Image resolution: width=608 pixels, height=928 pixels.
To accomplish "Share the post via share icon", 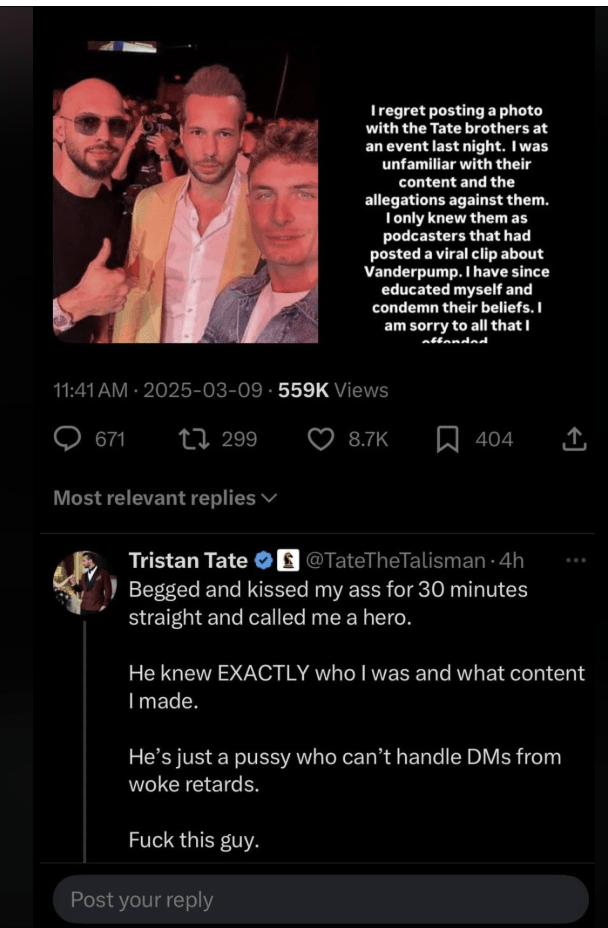I will click(x=575, y=439).
